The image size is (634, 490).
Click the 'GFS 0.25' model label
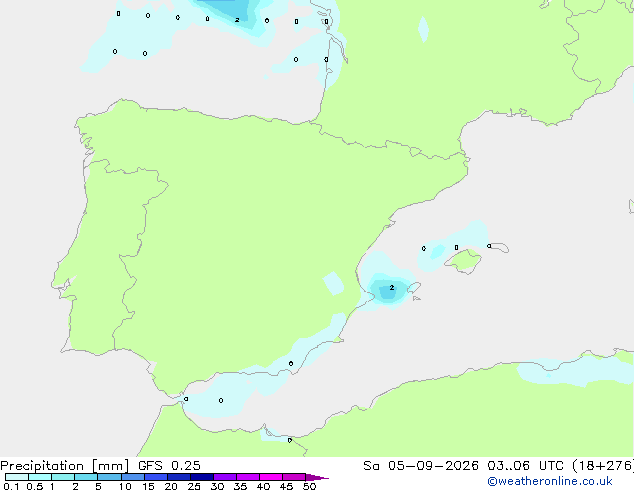pyautogui.click(x=169, y=466)
